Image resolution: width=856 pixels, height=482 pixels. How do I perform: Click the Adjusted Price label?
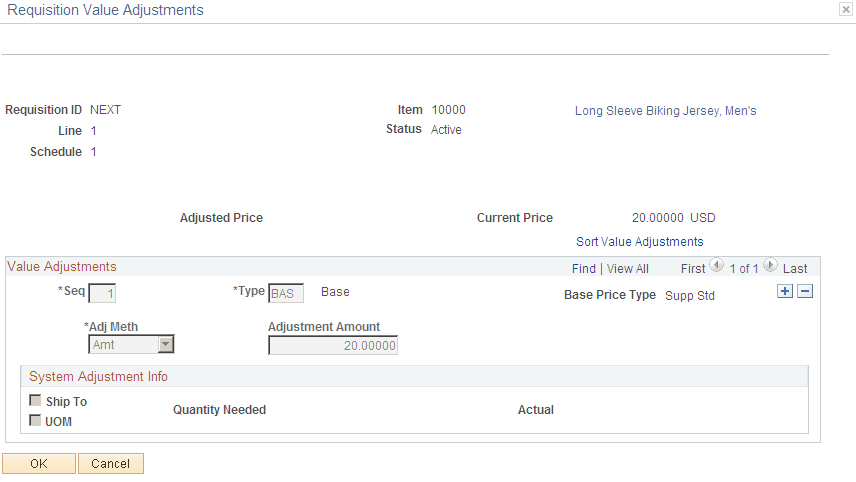(x=221, y=218)
